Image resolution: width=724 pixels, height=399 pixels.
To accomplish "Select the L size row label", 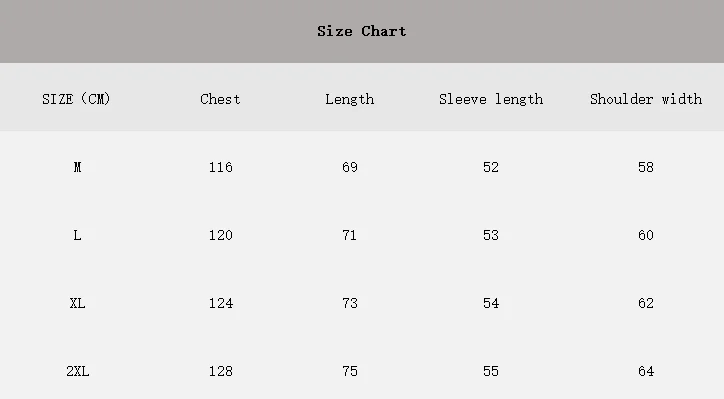I will click(x=77, y=236).
